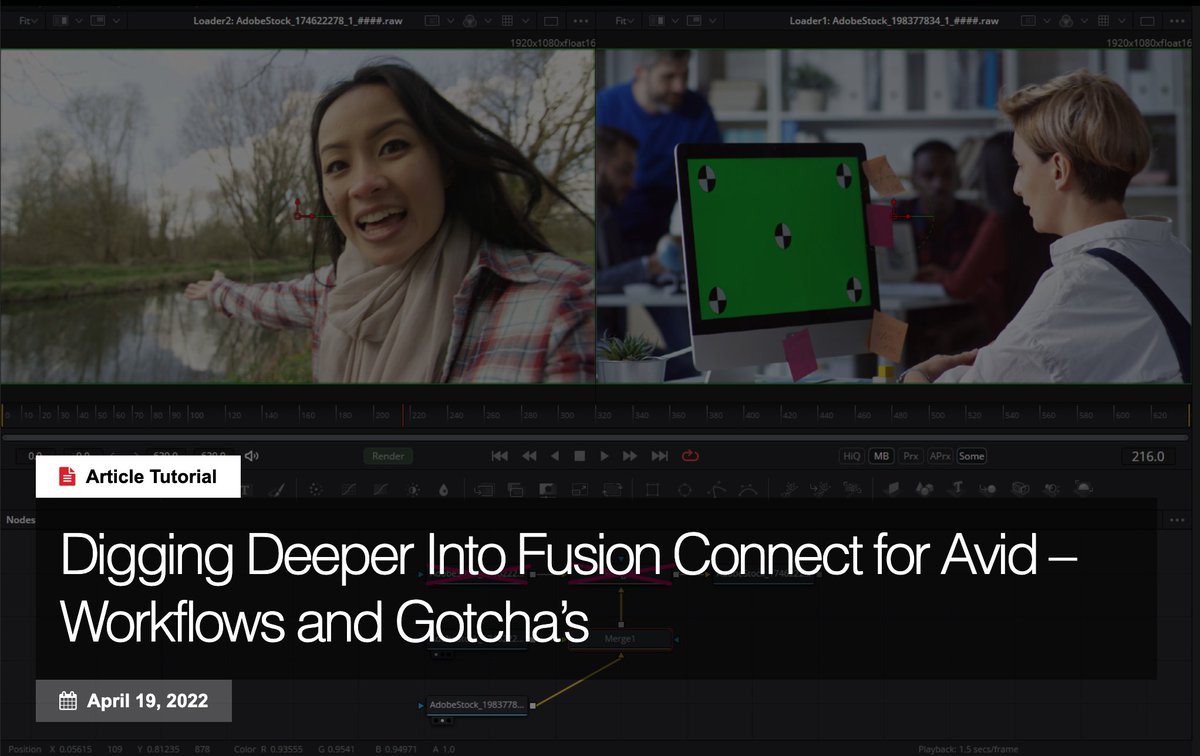Add a Blur drop-shaped tool from toolbar
The height and width of the screenshot is (756, 1200).
coord(444,489)
